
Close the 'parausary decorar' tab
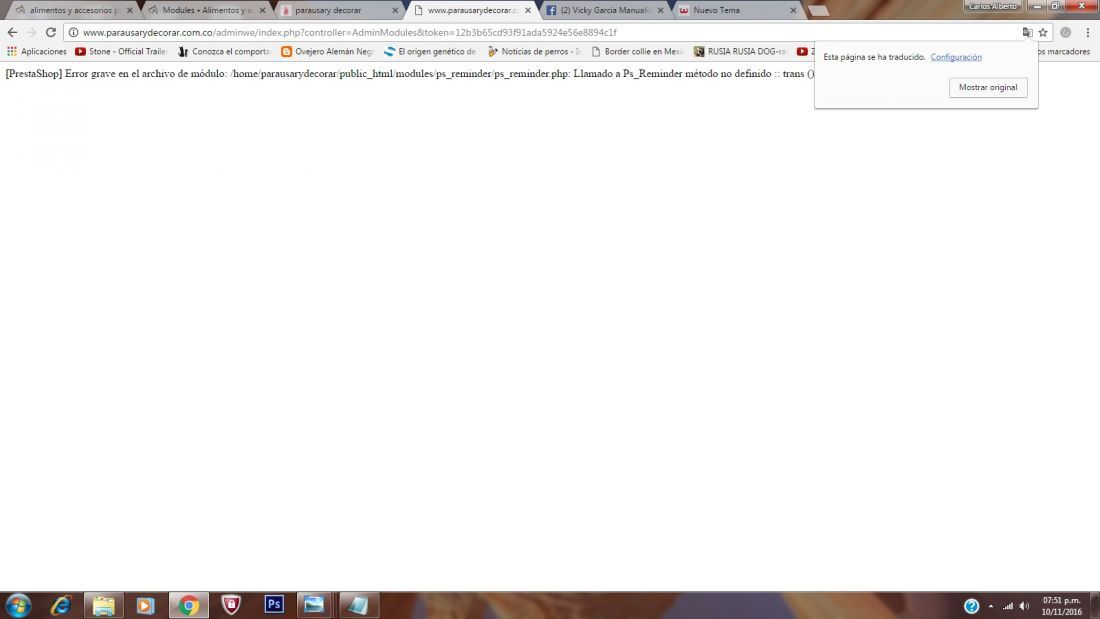(x=395, y=11)
